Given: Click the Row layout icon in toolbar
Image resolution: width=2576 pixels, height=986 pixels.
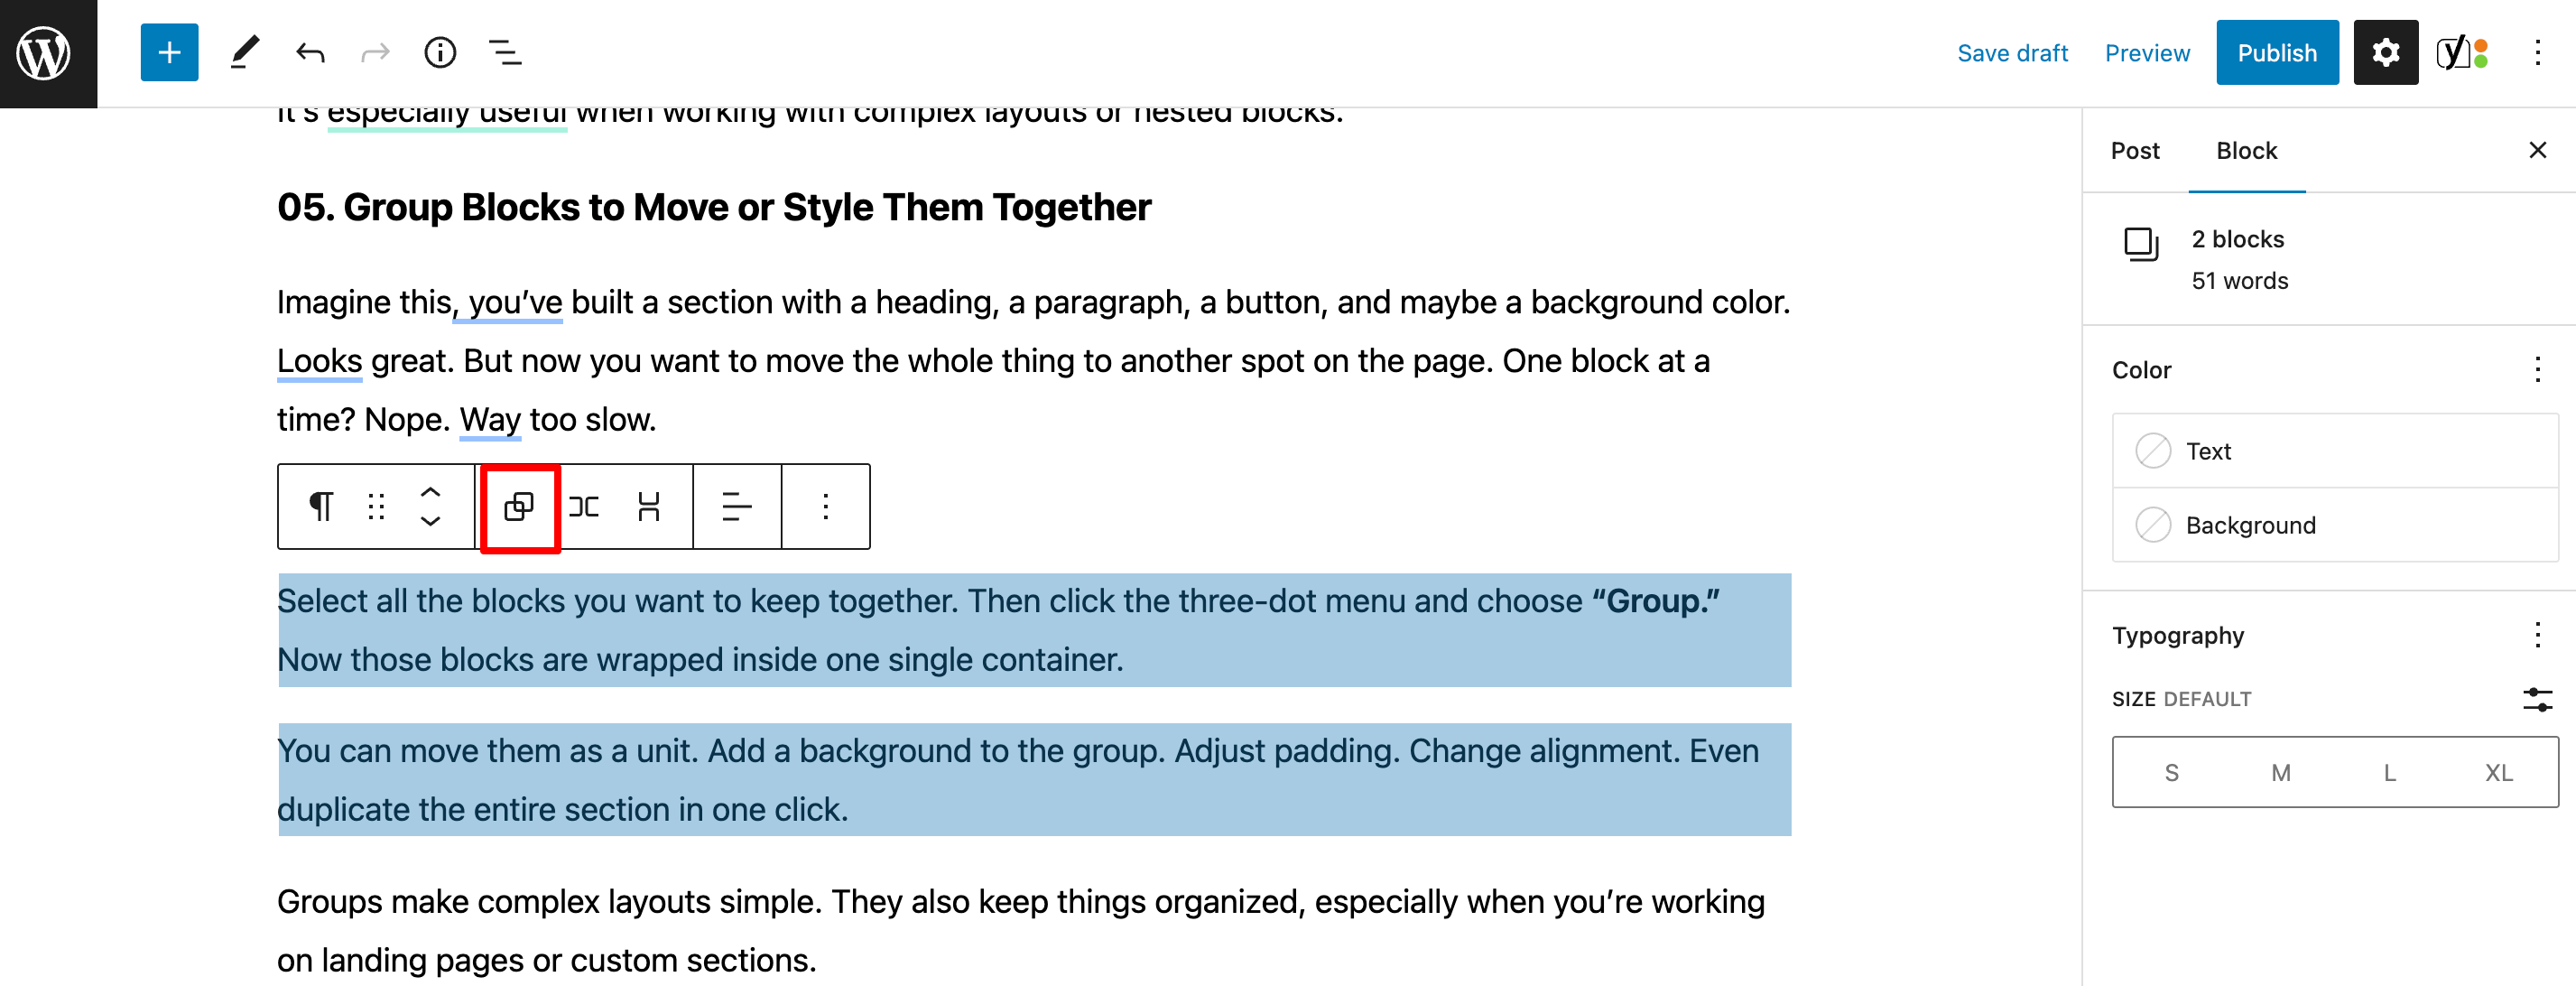Looking at the screenshot, I should [x=584, y=507].
